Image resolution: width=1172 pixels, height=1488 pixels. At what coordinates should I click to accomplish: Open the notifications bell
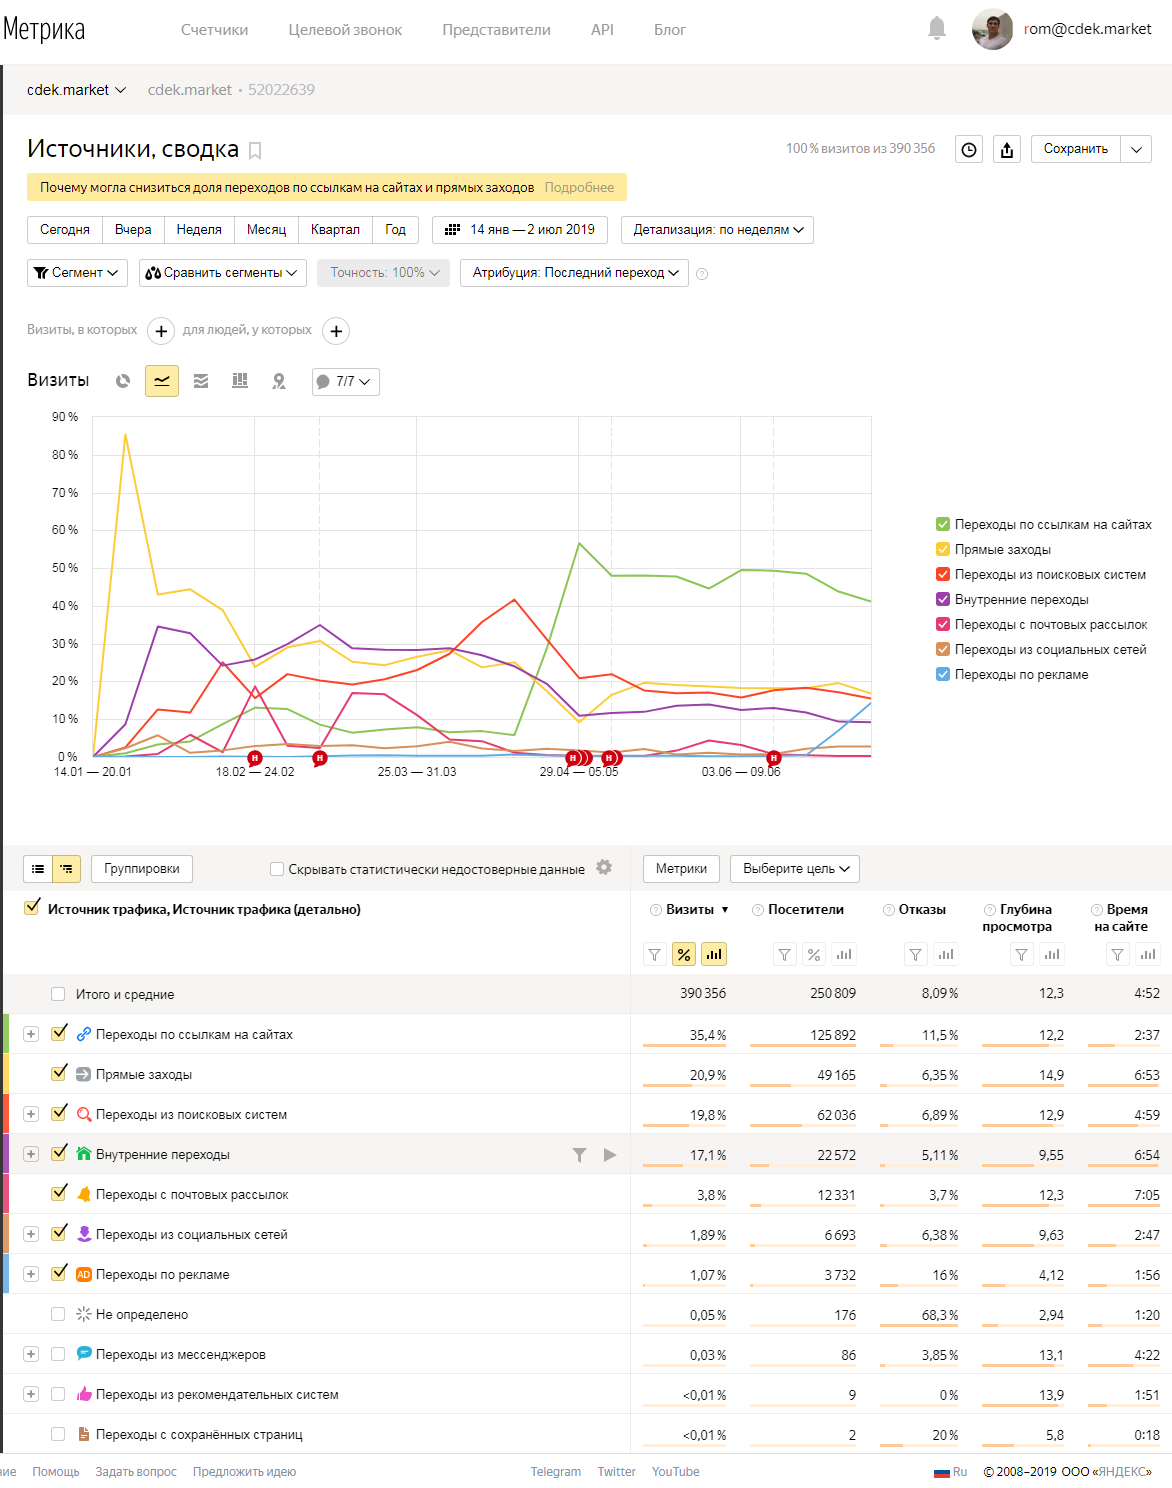[937, 28]
